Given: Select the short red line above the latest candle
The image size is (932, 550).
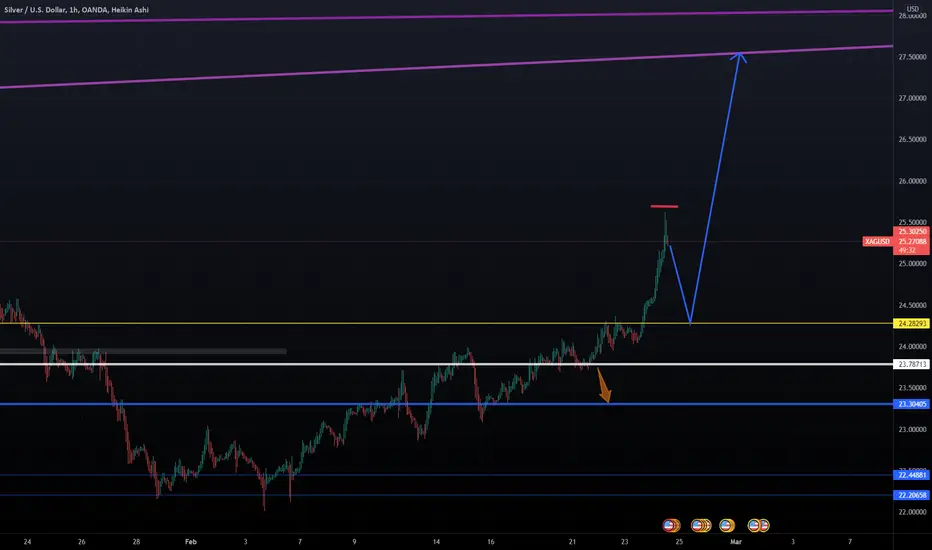Looking at the screenshot, I should (664, 207).
